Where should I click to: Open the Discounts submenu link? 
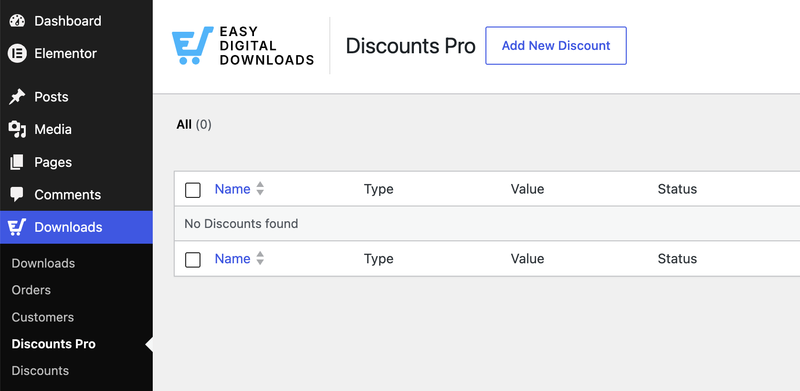(40, 371)
